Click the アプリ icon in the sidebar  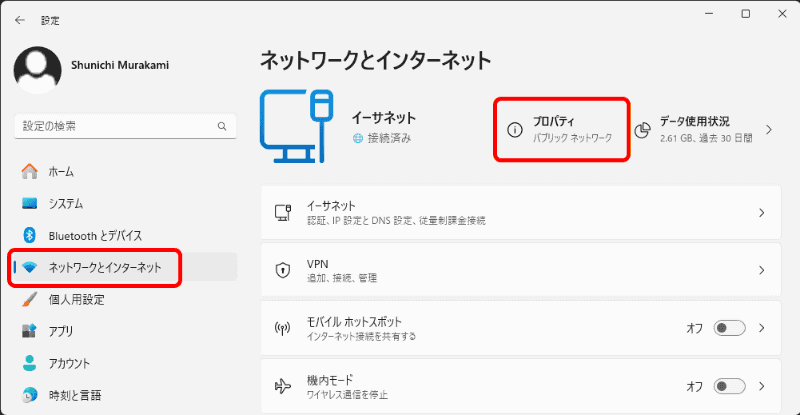pos(30,331)
